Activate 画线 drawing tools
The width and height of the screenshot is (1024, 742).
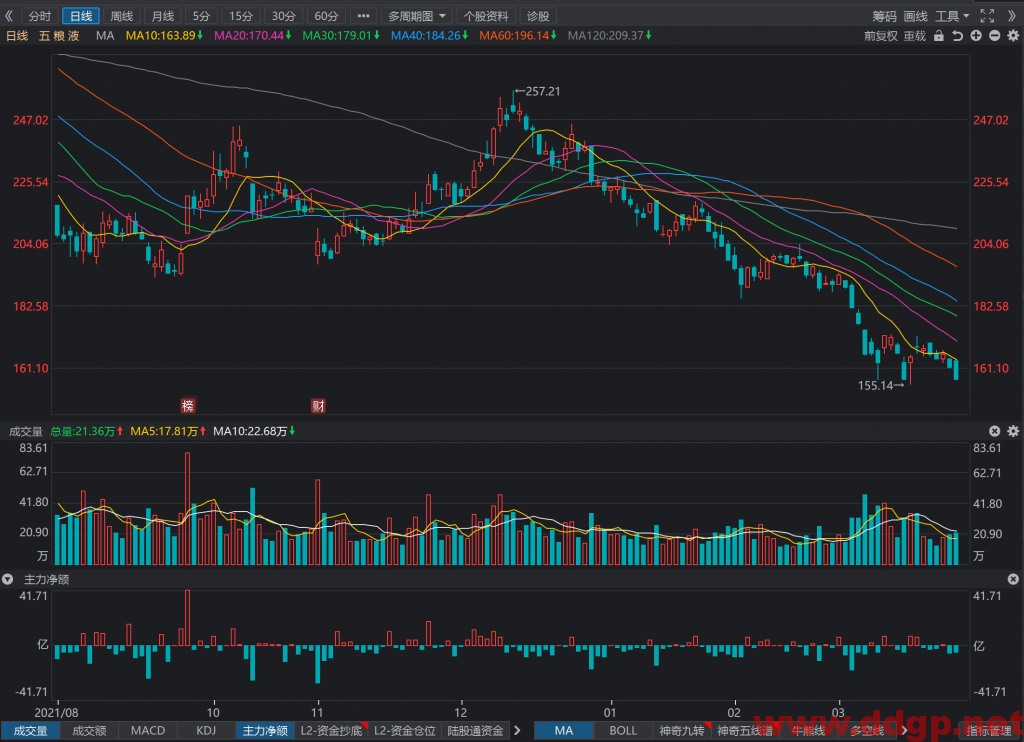(916, 16)
